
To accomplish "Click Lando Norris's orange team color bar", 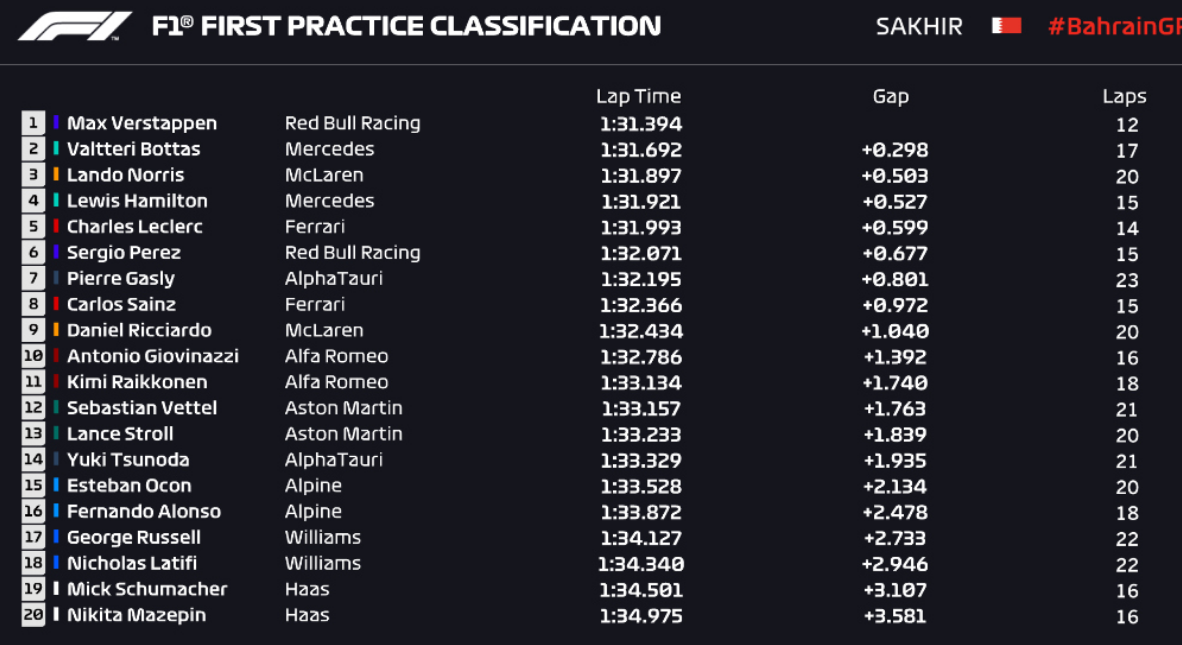I will coord(57,175).
